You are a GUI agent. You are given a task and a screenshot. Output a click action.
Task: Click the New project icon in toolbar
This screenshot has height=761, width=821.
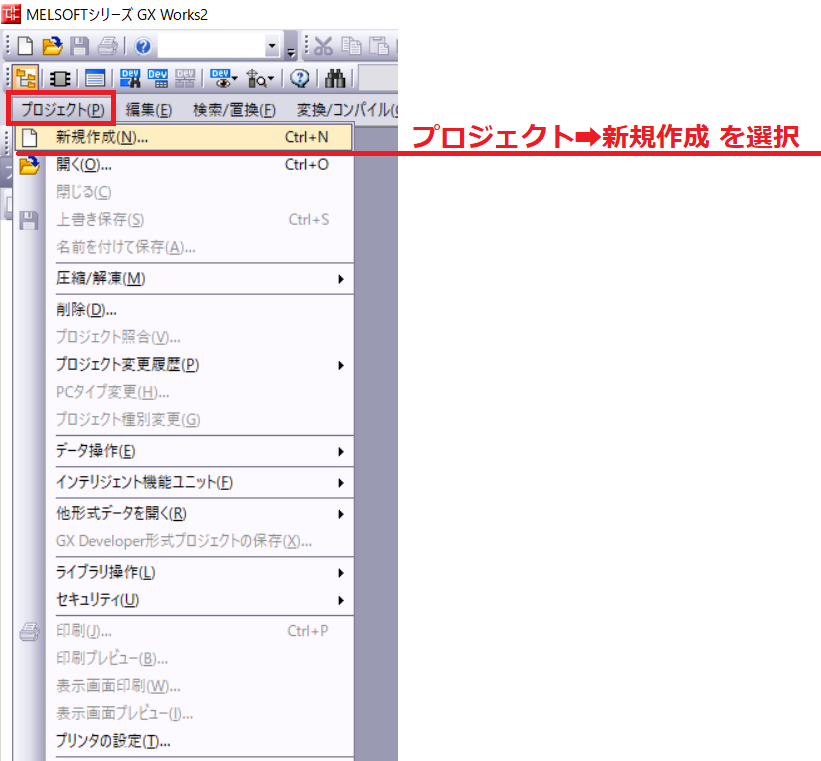(x=25, y=46)
